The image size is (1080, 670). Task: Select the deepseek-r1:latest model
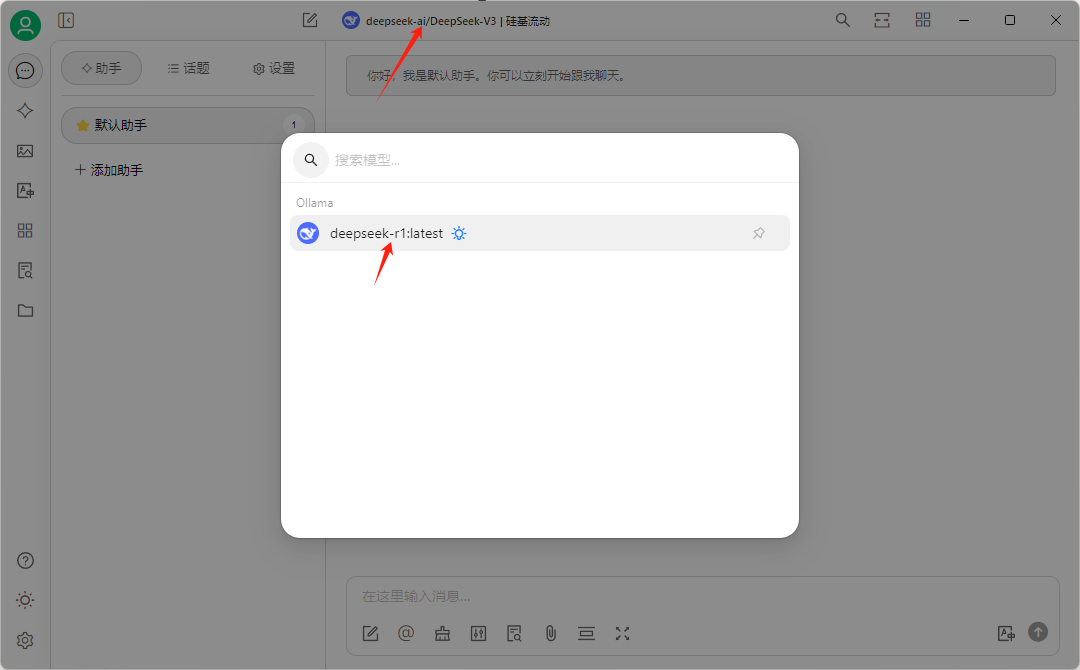539,233
